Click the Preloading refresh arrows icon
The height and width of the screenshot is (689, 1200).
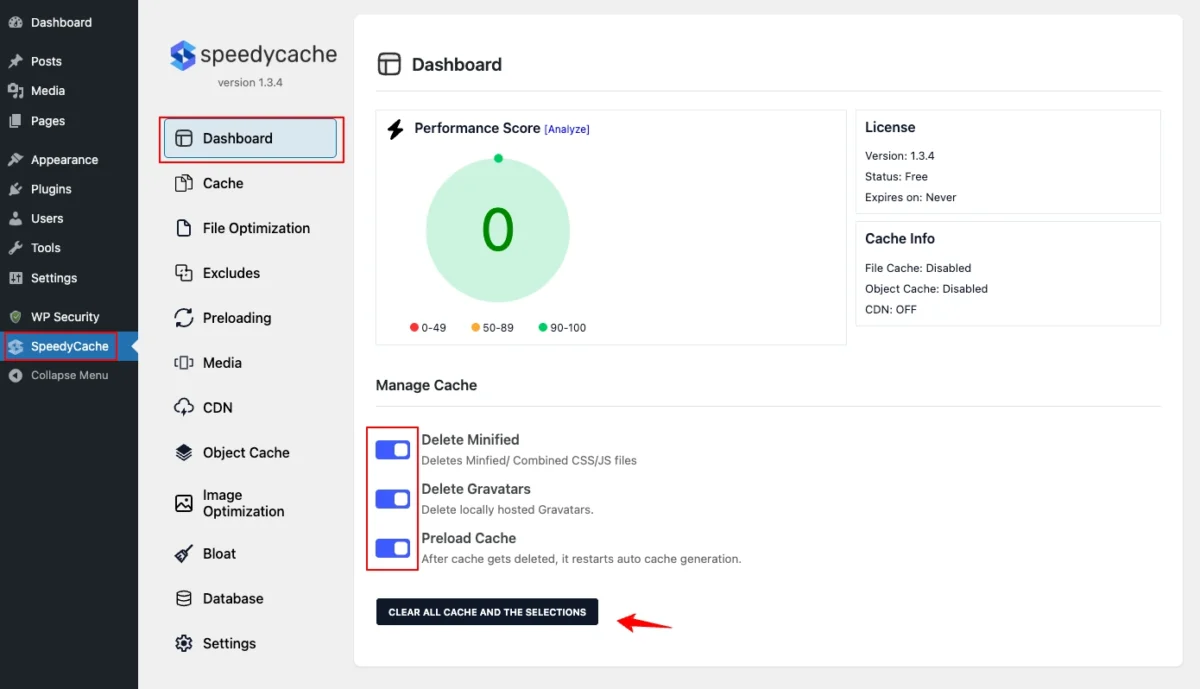click(184, 318)
